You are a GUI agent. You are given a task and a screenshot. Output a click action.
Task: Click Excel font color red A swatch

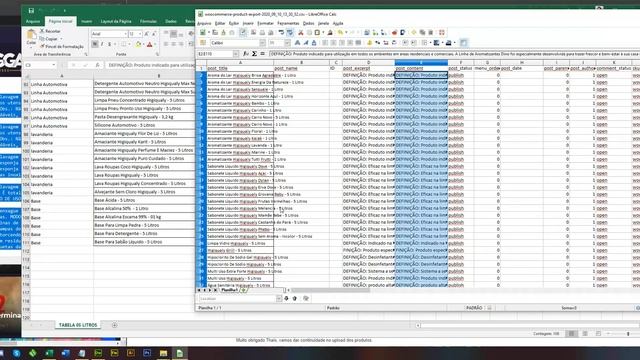coord(149,44)
